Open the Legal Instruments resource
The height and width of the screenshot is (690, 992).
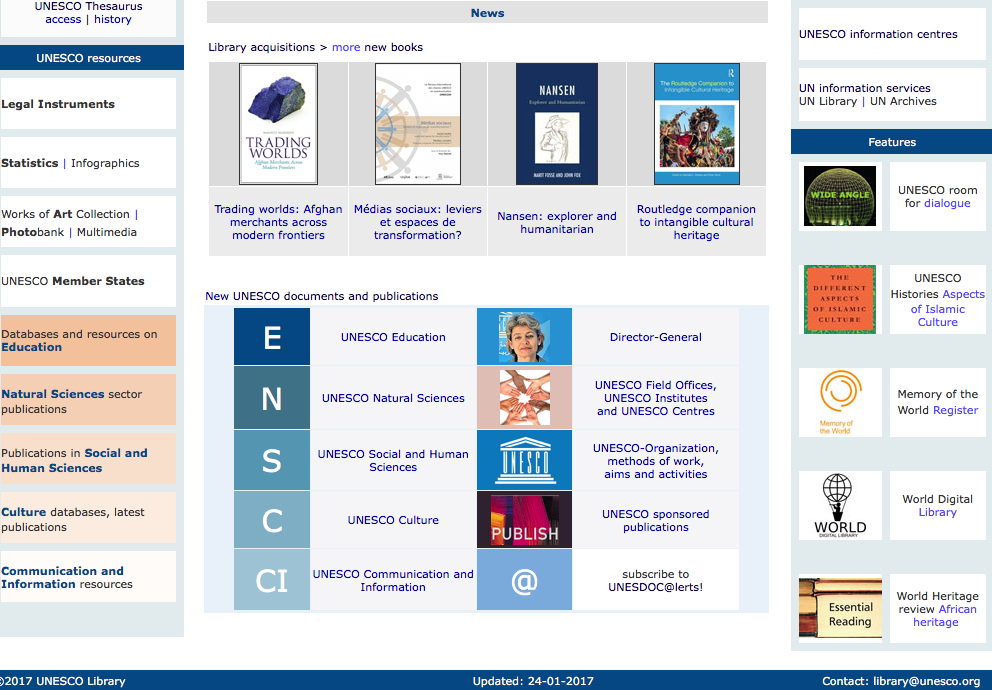click(x=58, y=104)
